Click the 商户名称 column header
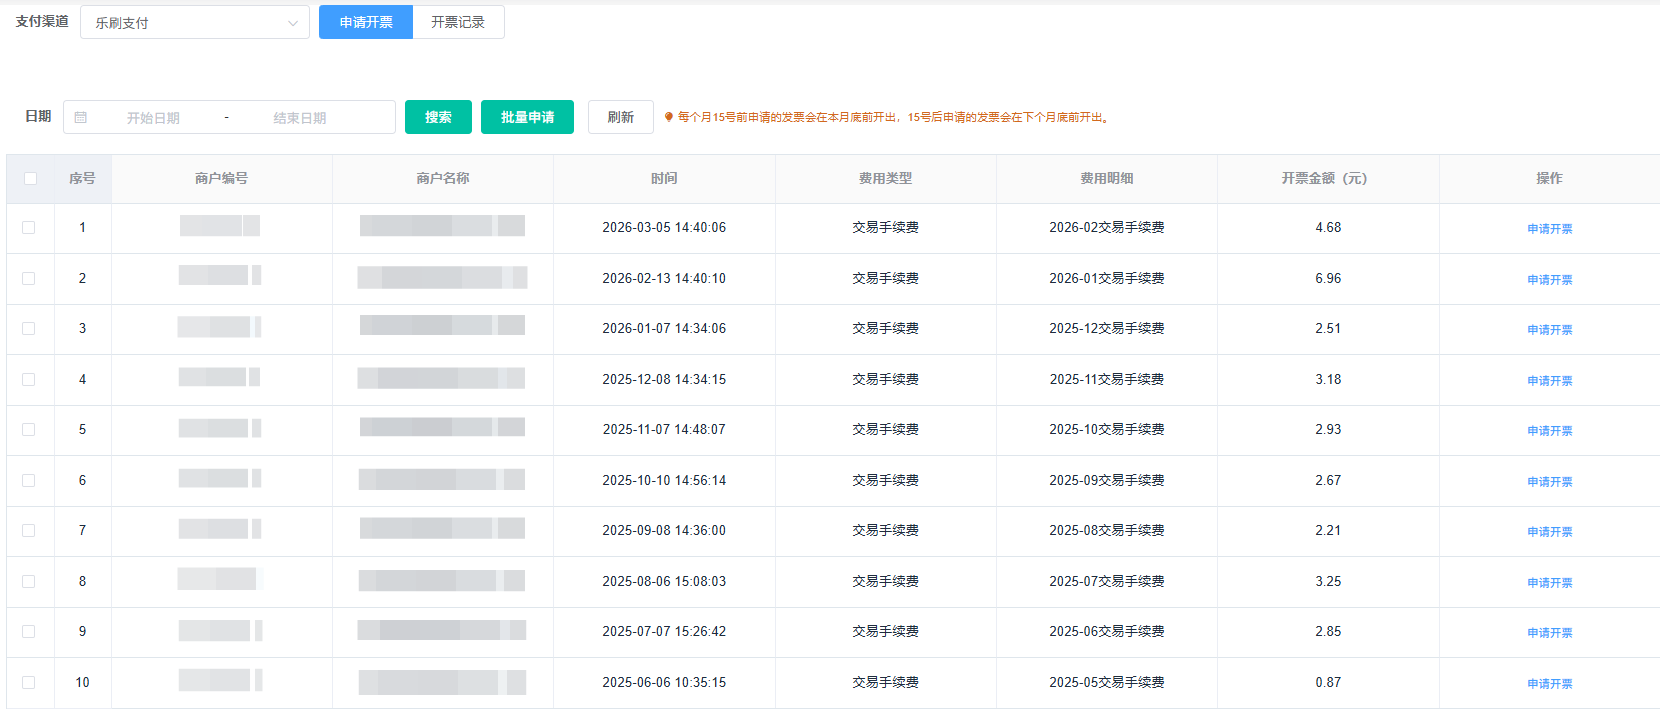The height and width of the screenshot is (715, 1660). pyautogui.click(x=443, y=178)
